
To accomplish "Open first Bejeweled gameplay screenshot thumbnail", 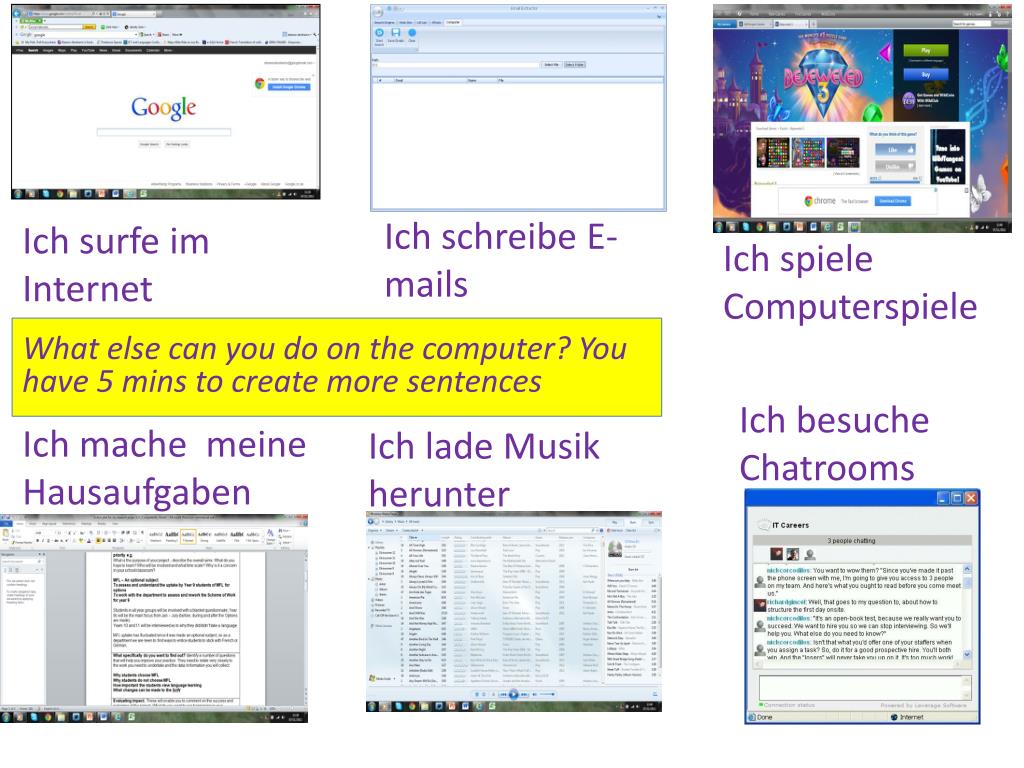I will point(773,153).
